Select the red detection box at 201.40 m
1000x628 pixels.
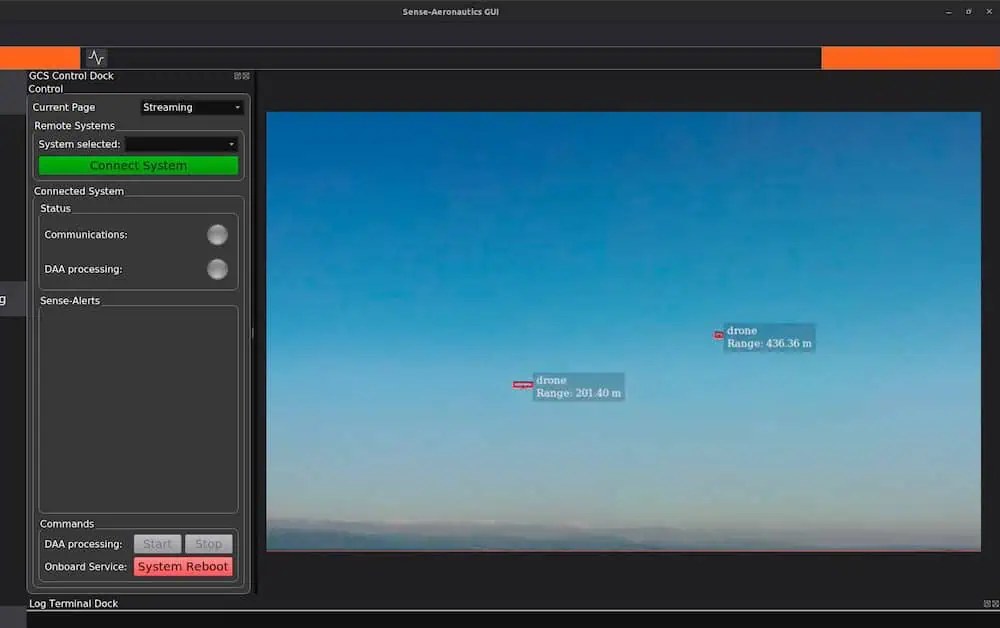[522, 385]
